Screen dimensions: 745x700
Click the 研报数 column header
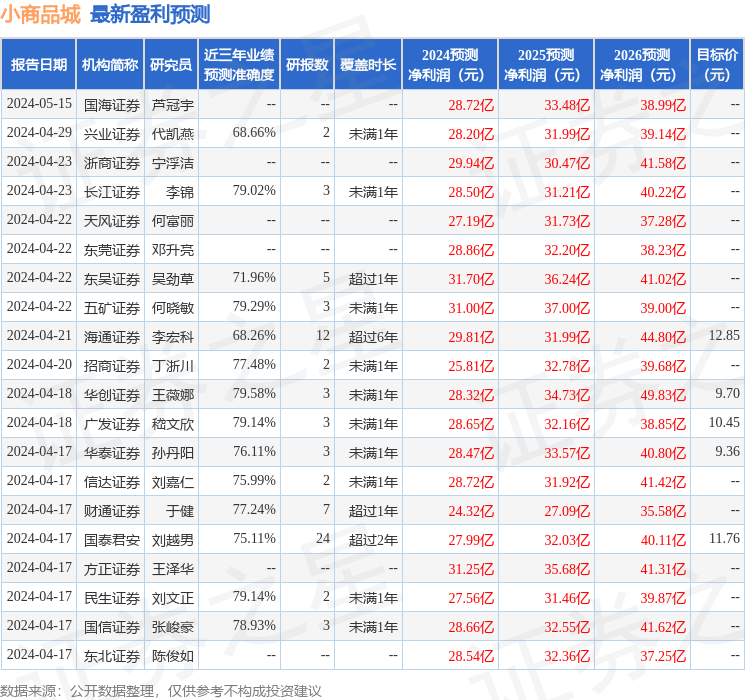click(307, 65)
